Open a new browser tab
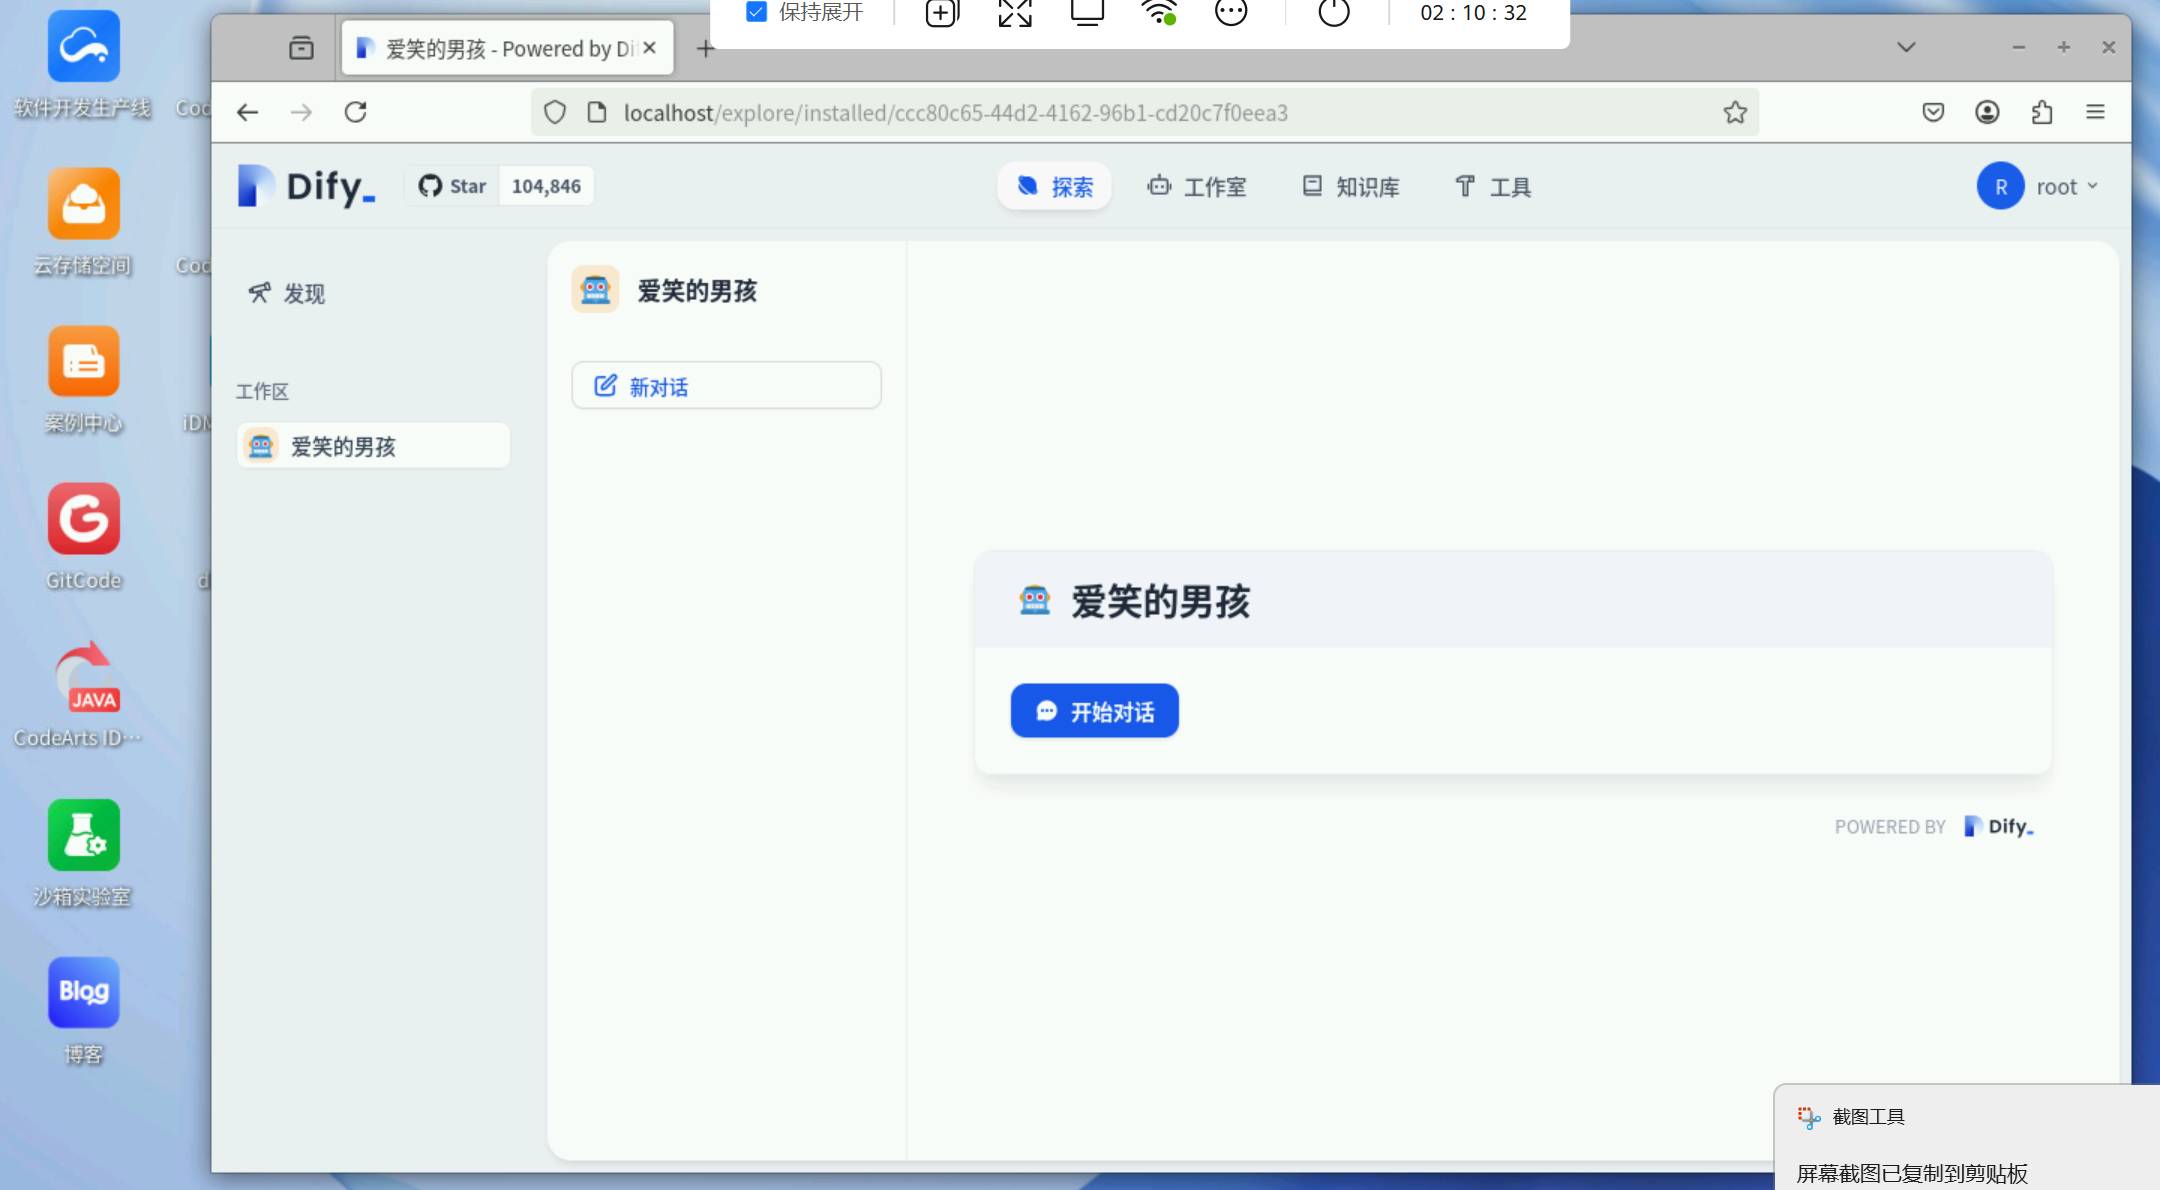The width and height of the screenshot is (2160, 1190). click(706, 48)
